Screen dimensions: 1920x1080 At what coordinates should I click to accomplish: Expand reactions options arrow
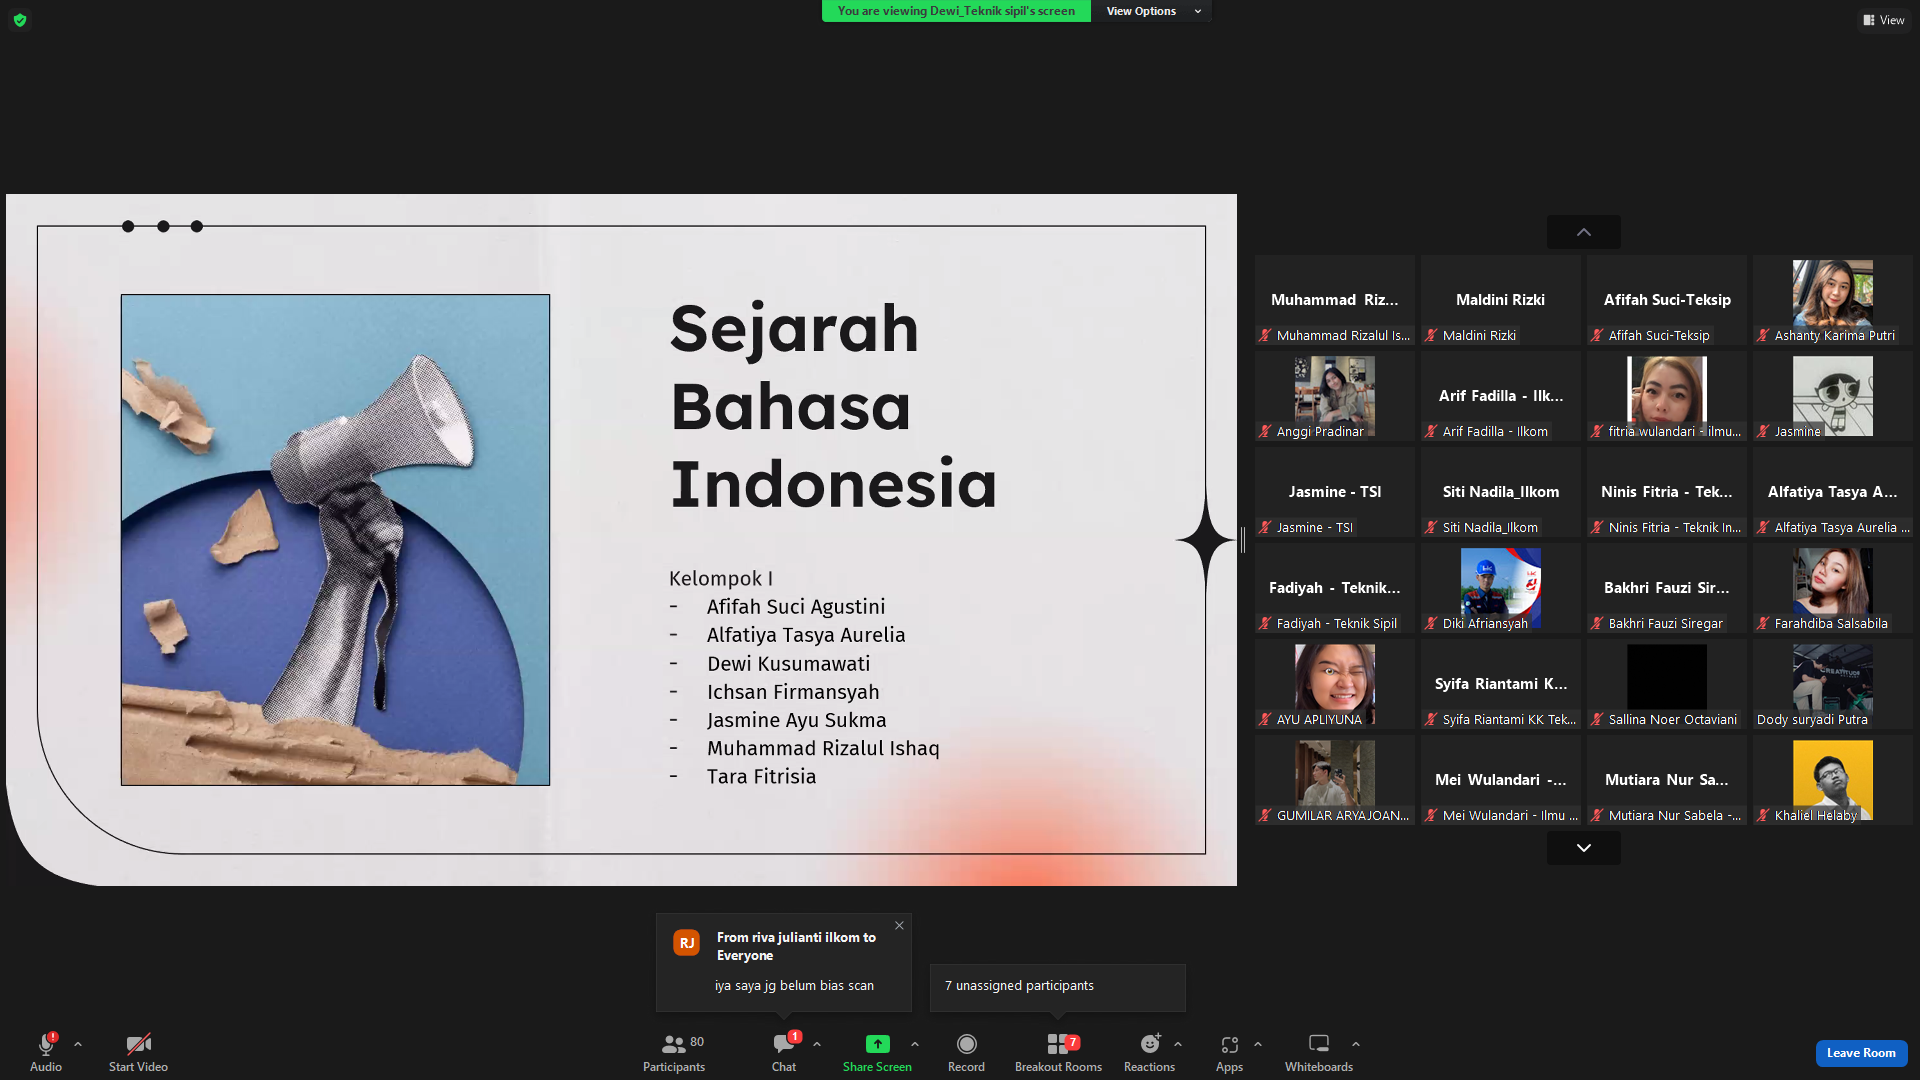(x=1178, y=1044)
